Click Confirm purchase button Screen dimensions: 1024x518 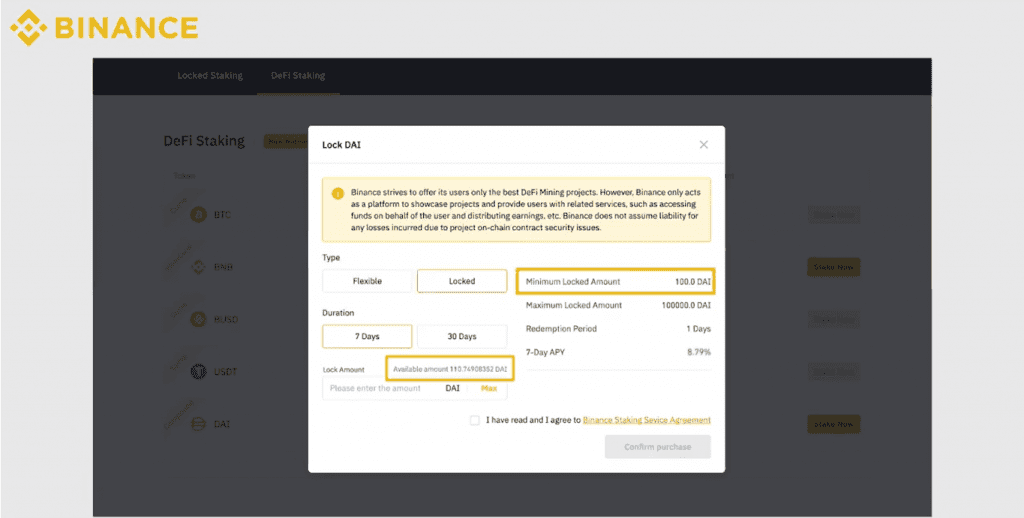tap(658, 447)
